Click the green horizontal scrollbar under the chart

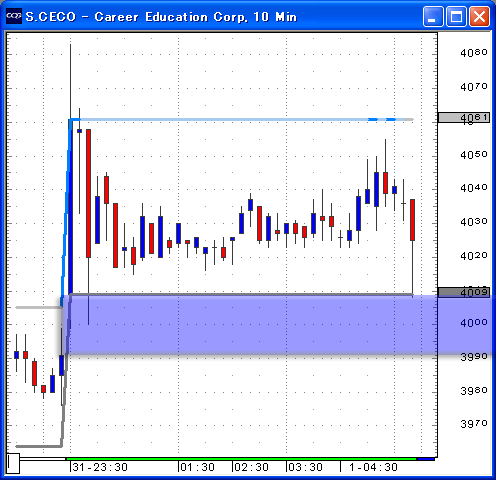[x=242, y=459]
